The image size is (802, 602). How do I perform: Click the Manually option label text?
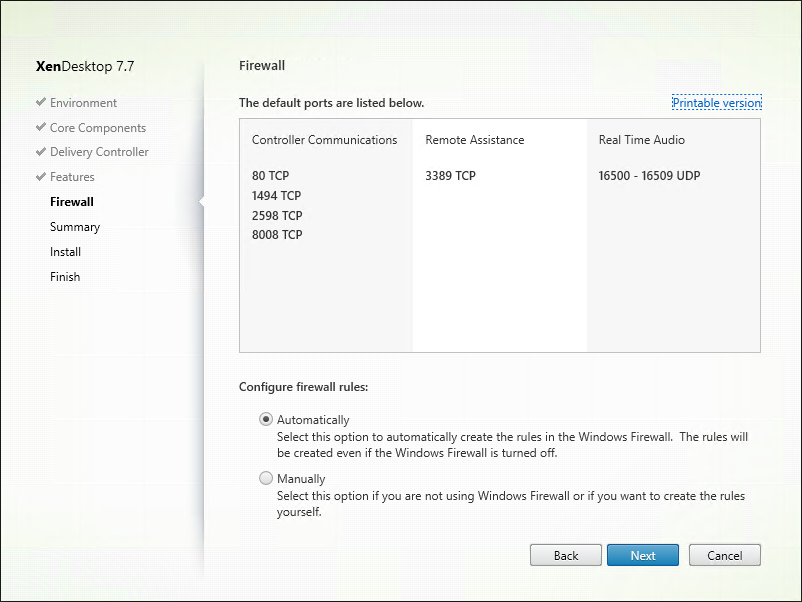pos(301,479)
